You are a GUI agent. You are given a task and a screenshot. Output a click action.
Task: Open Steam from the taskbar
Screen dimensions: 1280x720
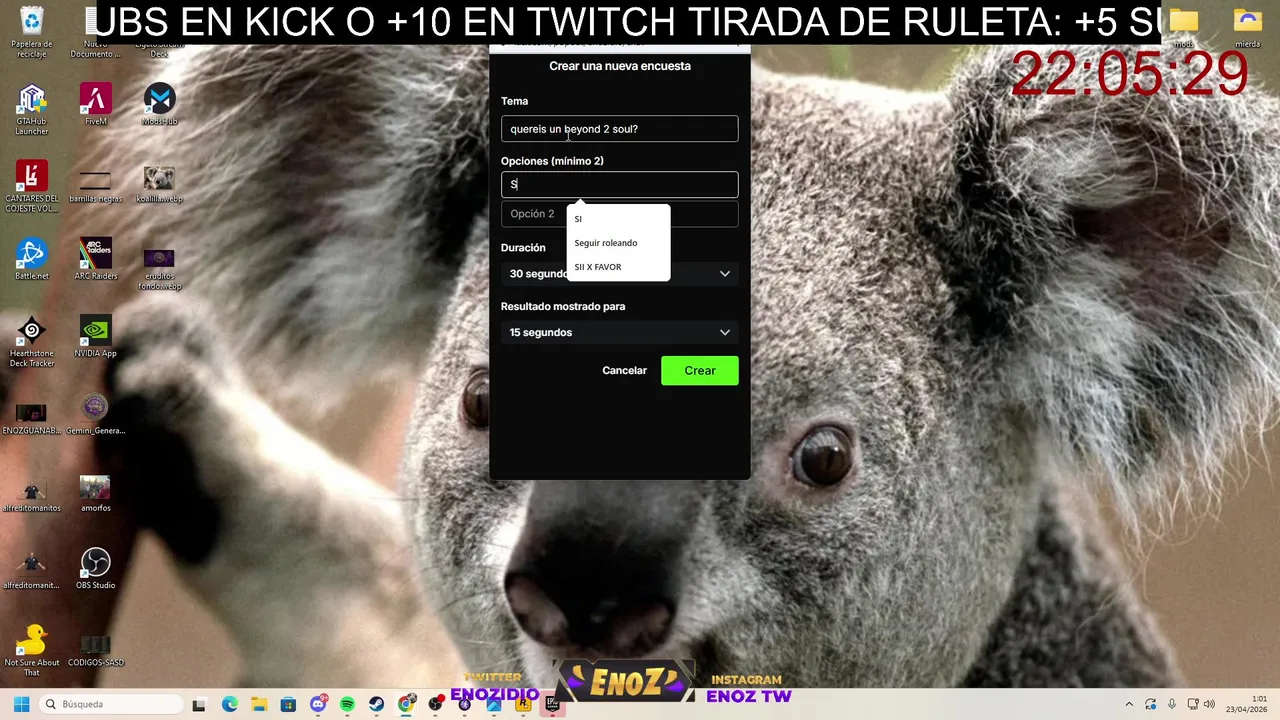(x=377, y=704)
